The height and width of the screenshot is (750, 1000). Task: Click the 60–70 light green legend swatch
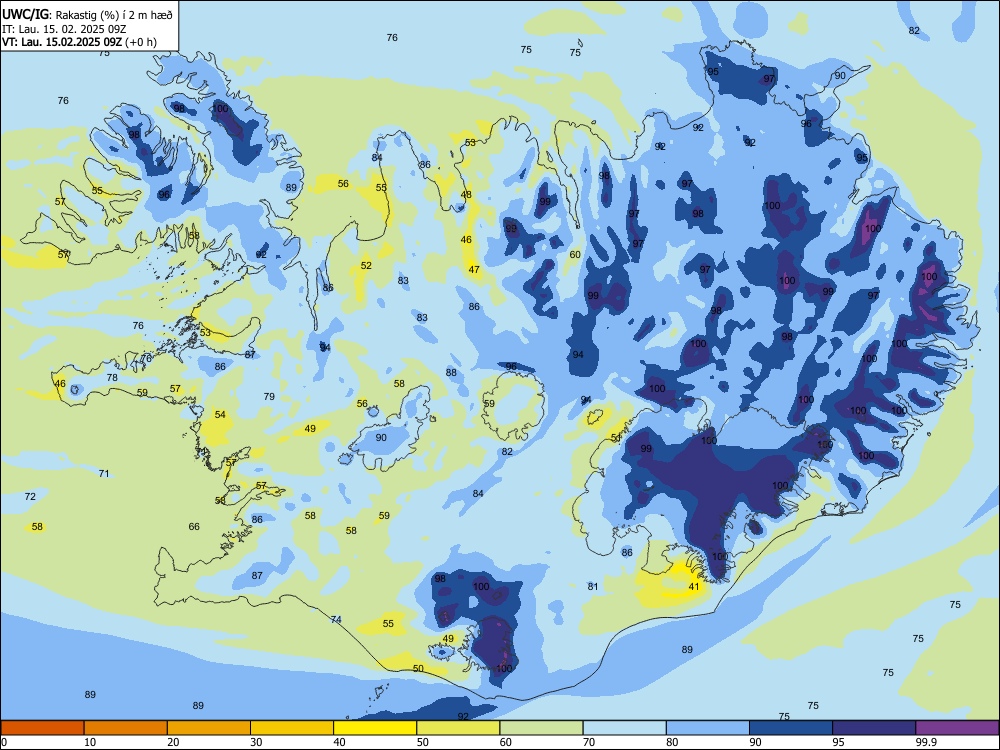(541, 728)
